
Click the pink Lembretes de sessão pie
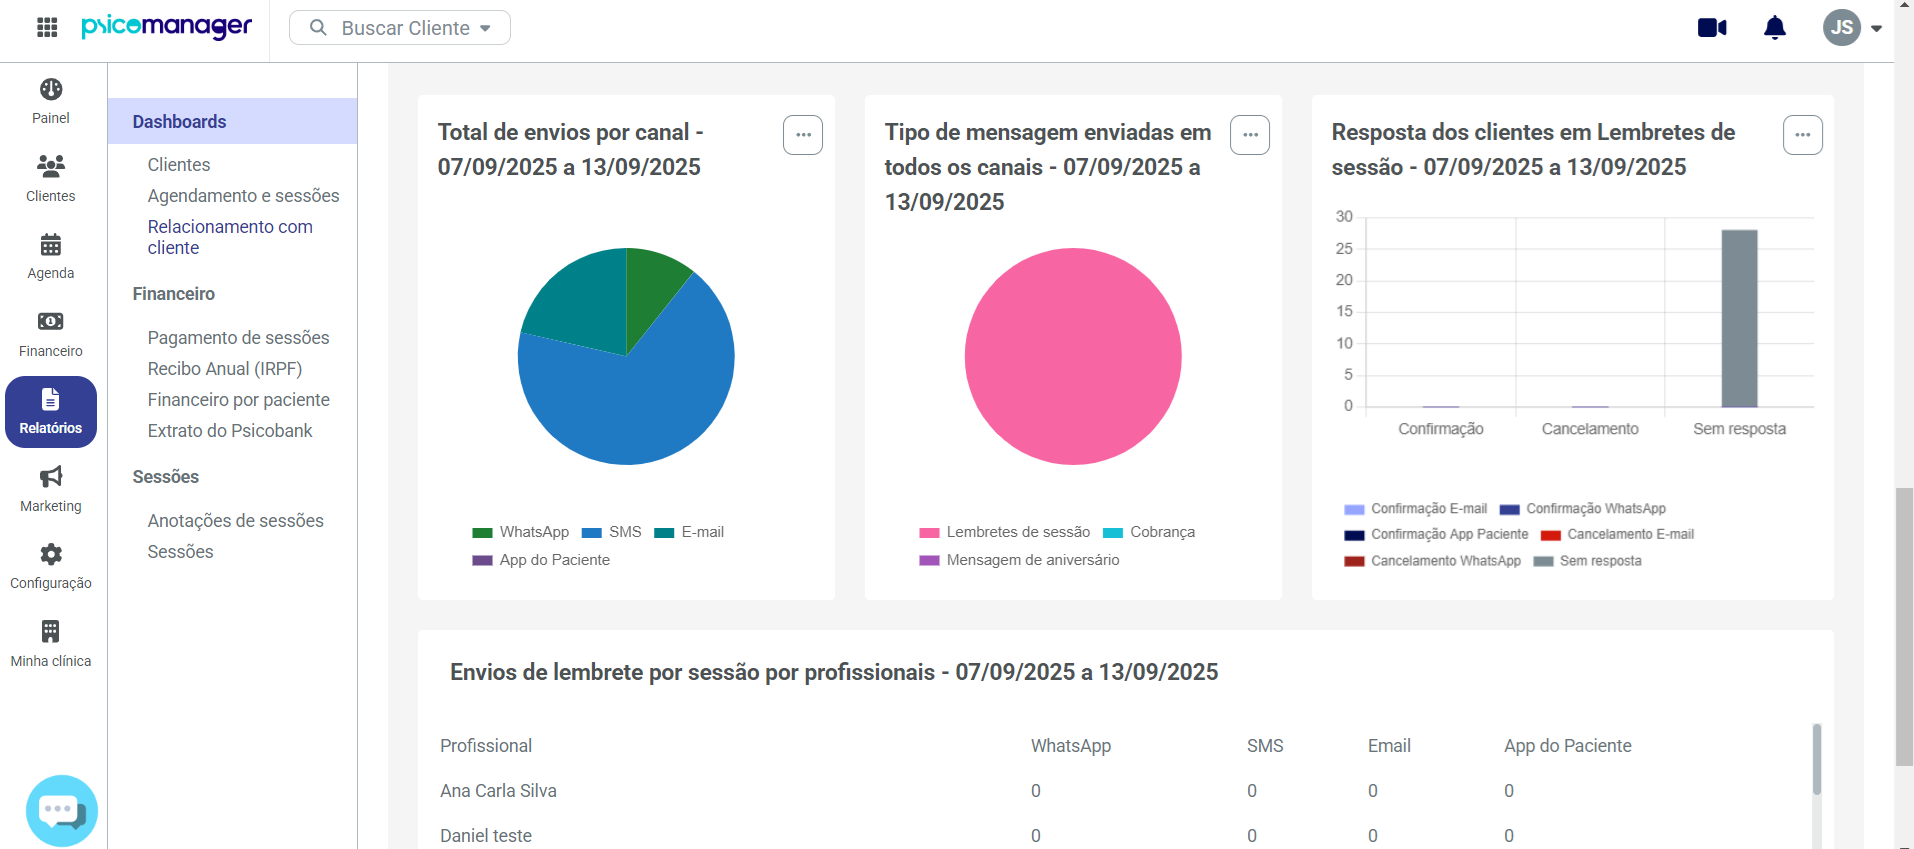[1073, 356]
